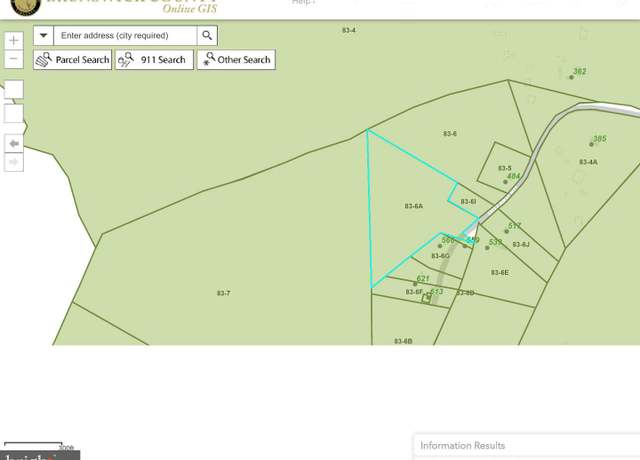Image resolution: width=640 pixels, height=460 pixels.
Task: Click address point 484 on map
Action: 505,182
